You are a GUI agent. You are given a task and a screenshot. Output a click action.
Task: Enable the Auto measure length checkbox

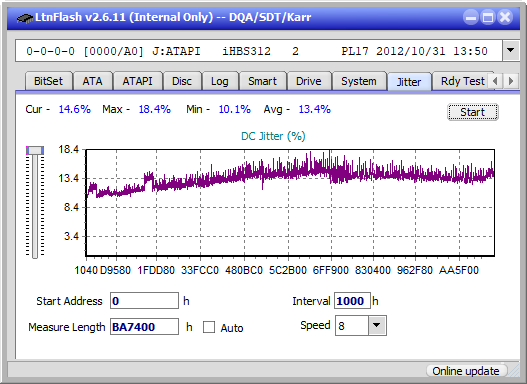[209, 327]
